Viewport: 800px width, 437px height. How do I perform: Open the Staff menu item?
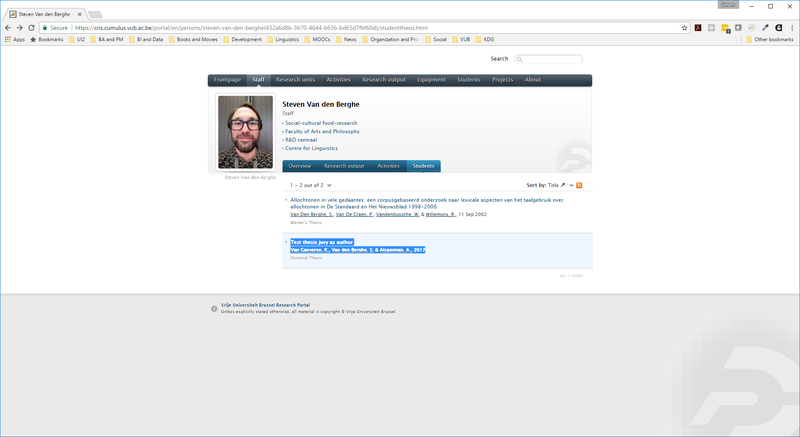[258, 80]
